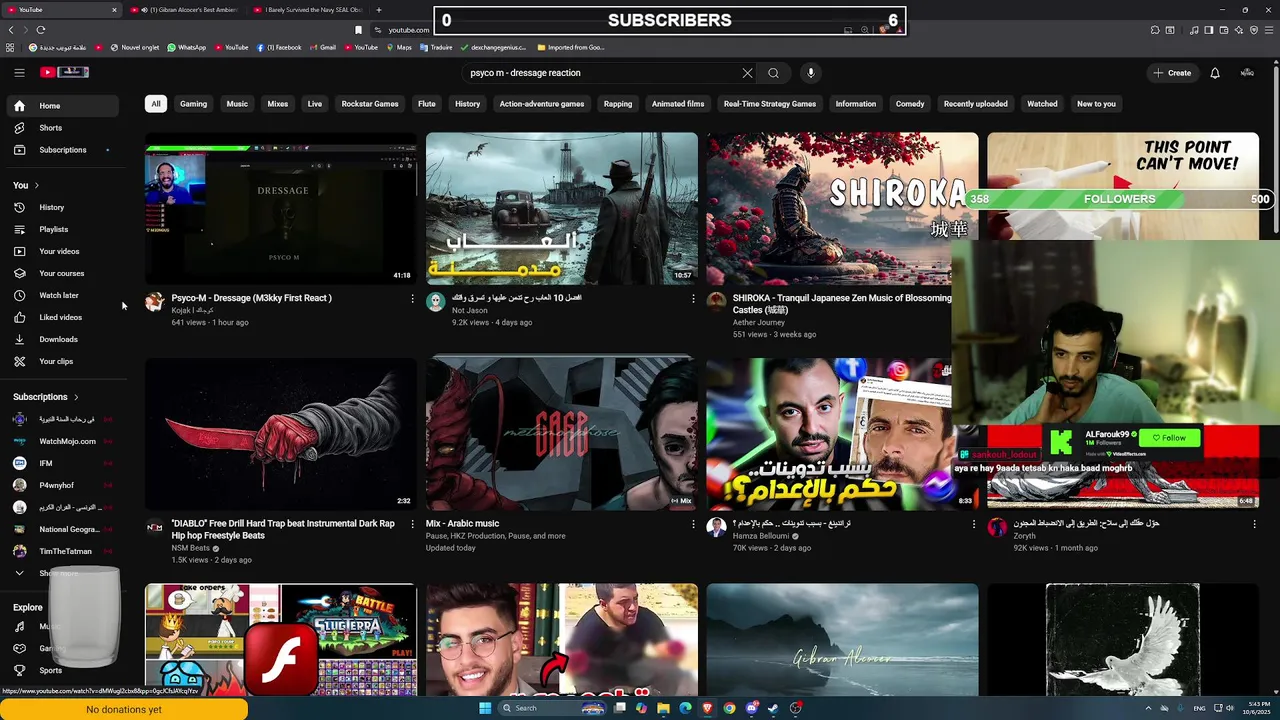Open Chrome from the taskbar
Viewport: 1280px width, 720px height.
[x=729, y=708]
